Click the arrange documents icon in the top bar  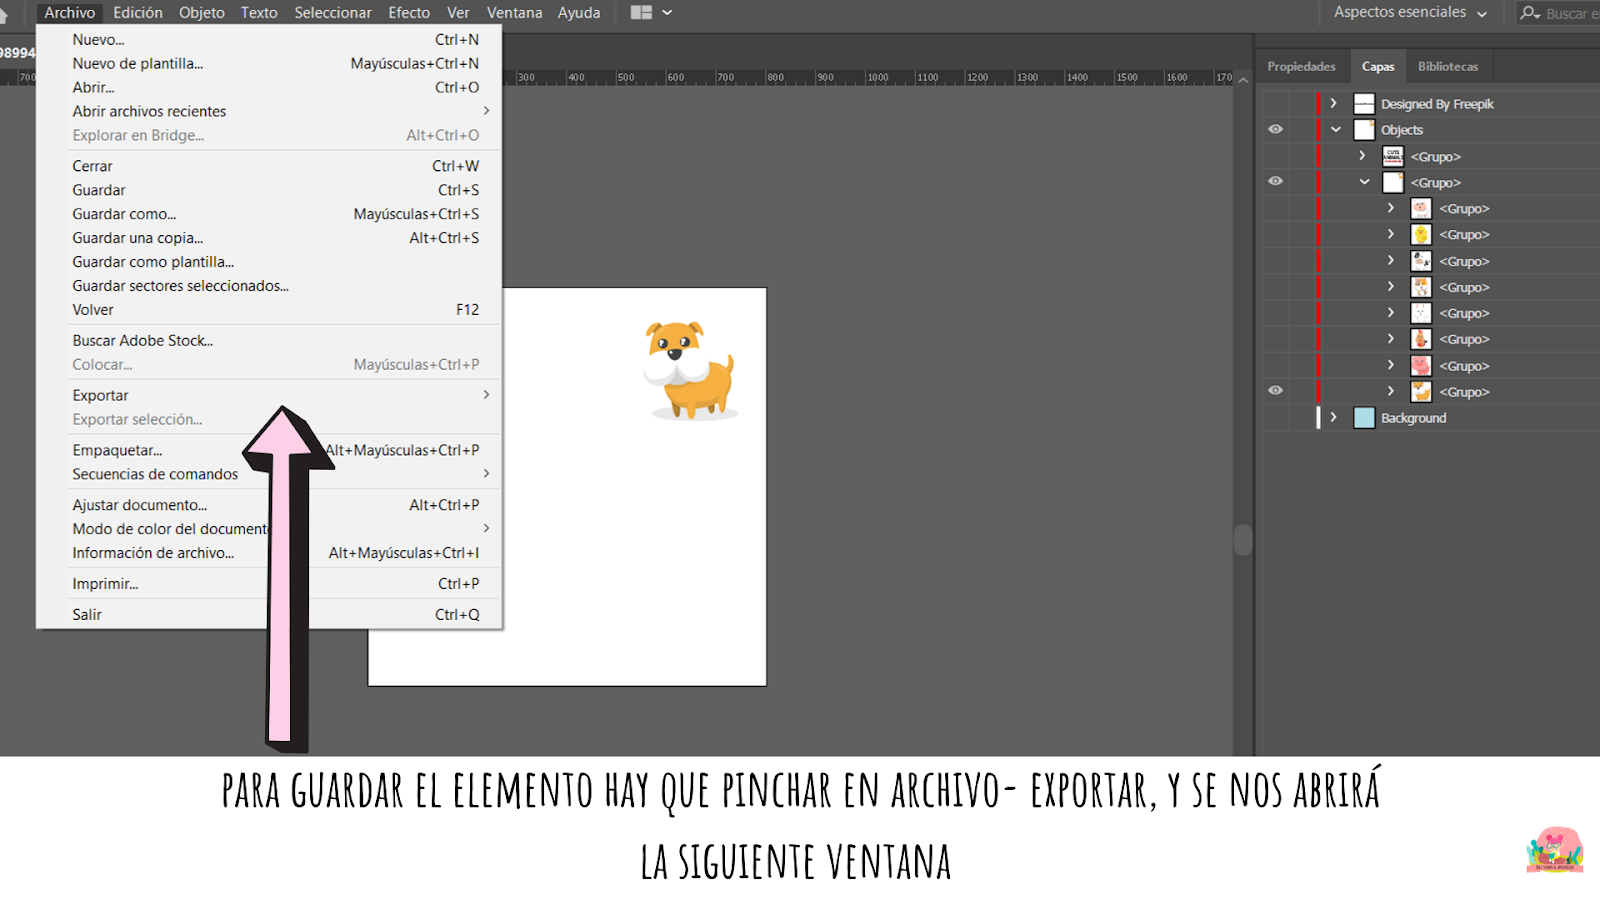click(x=639, y=13)
